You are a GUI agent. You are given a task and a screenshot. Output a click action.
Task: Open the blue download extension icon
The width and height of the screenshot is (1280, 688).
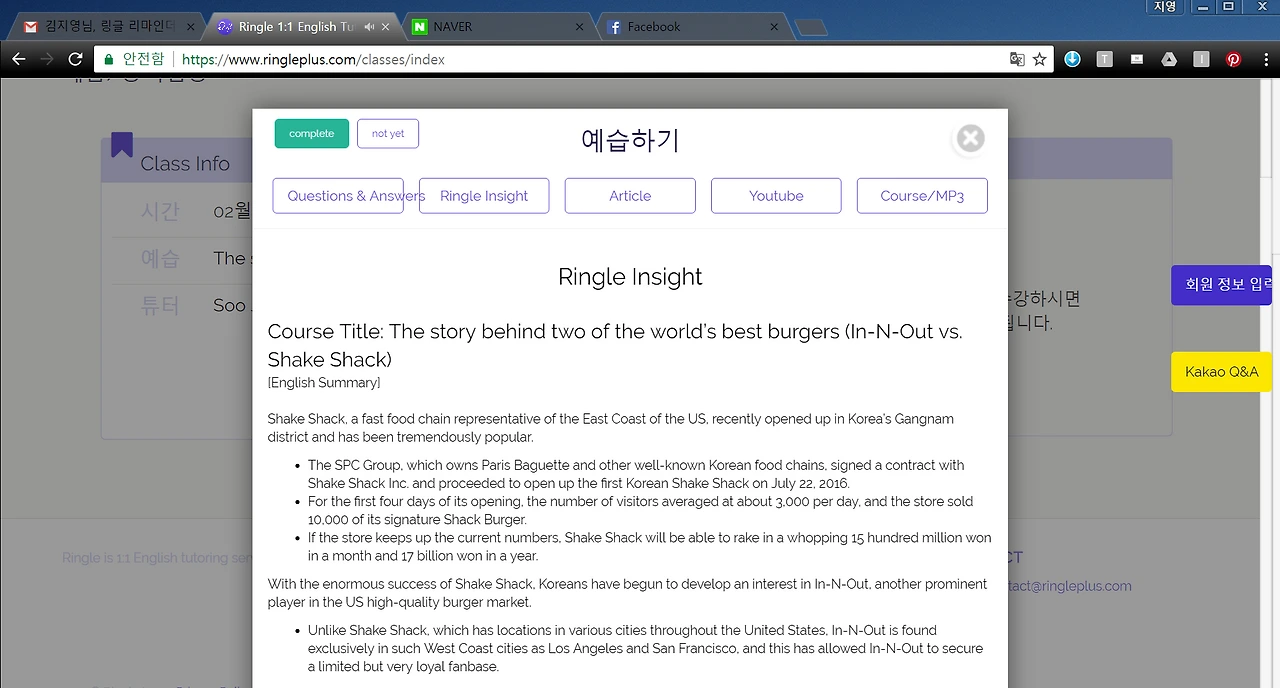click(x=1072, y=59)
